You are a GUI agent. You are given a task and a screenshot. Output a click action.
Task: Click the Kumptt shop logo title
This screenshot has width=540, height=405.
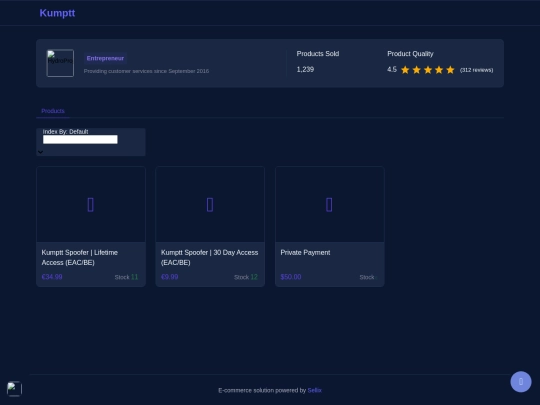(x=57, y=13)
